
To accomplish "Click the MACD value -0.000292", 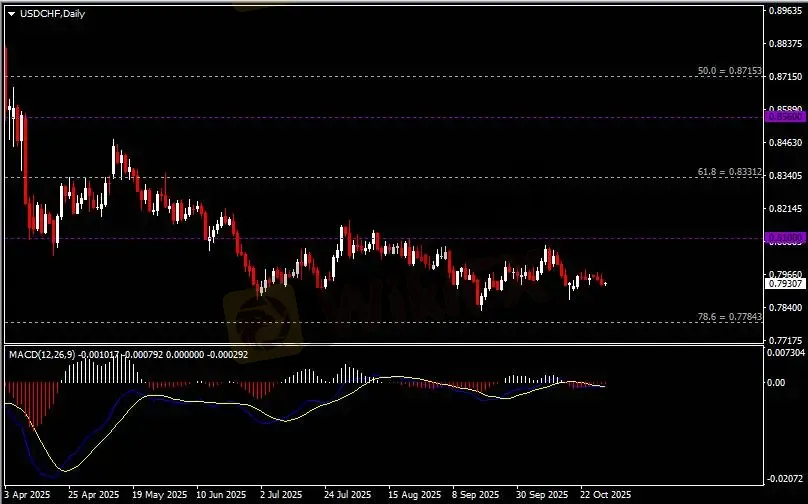I will pyautogui.click(x=227, y=355).
